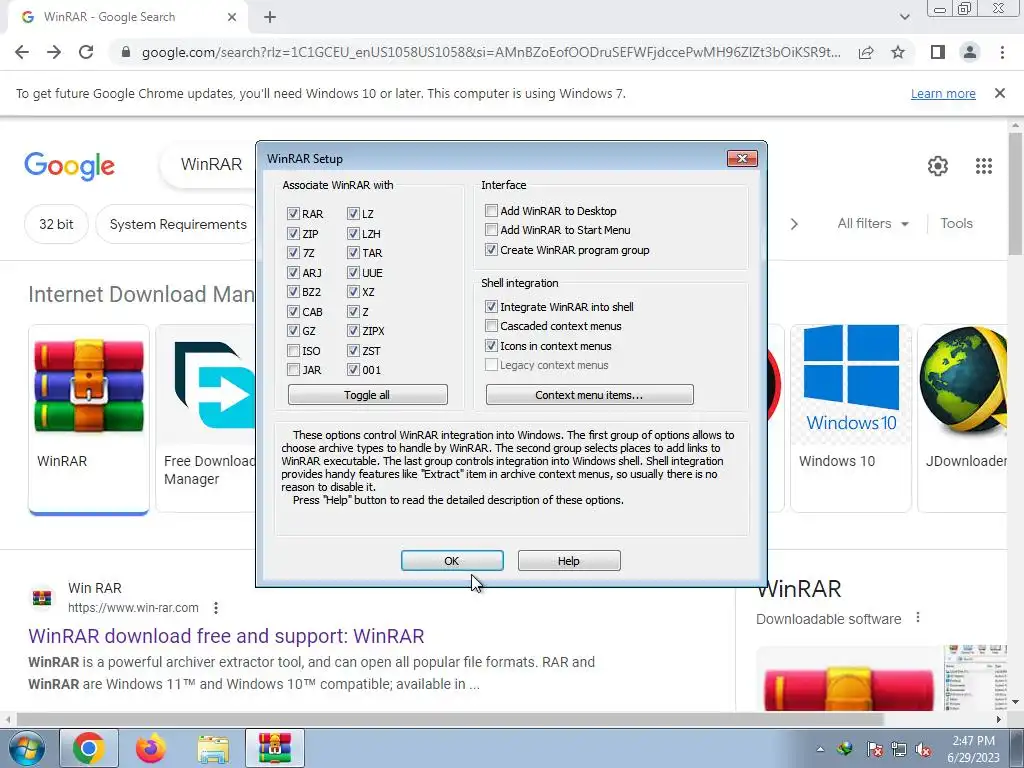Click the WinRAR taskbar icon
Viewport: 1024px width, 768px height.
point(275,748)
